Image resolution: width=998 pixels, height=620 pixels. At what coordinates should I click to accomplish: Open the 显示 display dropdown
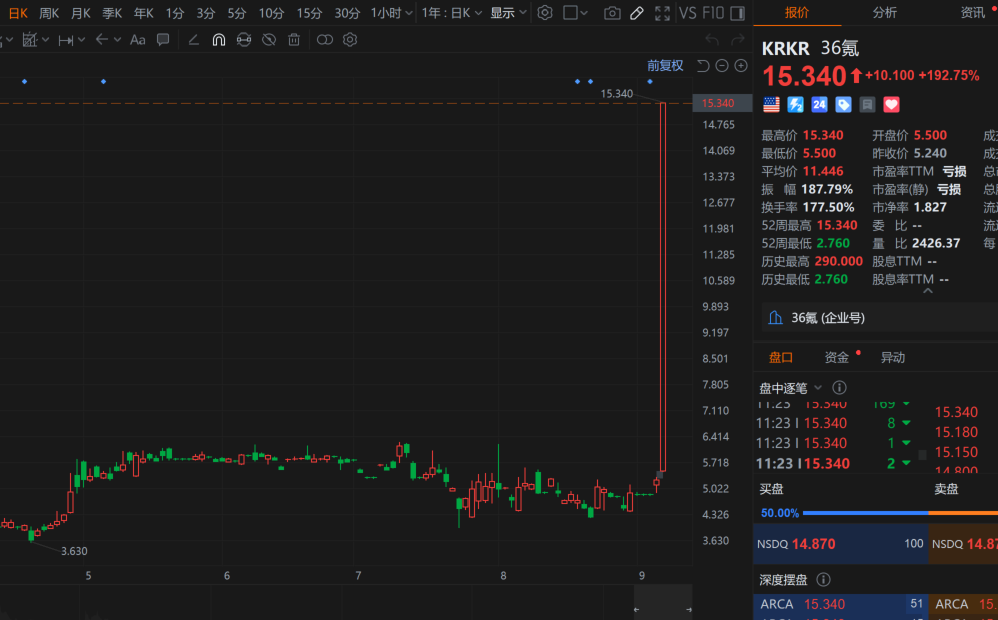pyautogui.click(x=508, y=13)
